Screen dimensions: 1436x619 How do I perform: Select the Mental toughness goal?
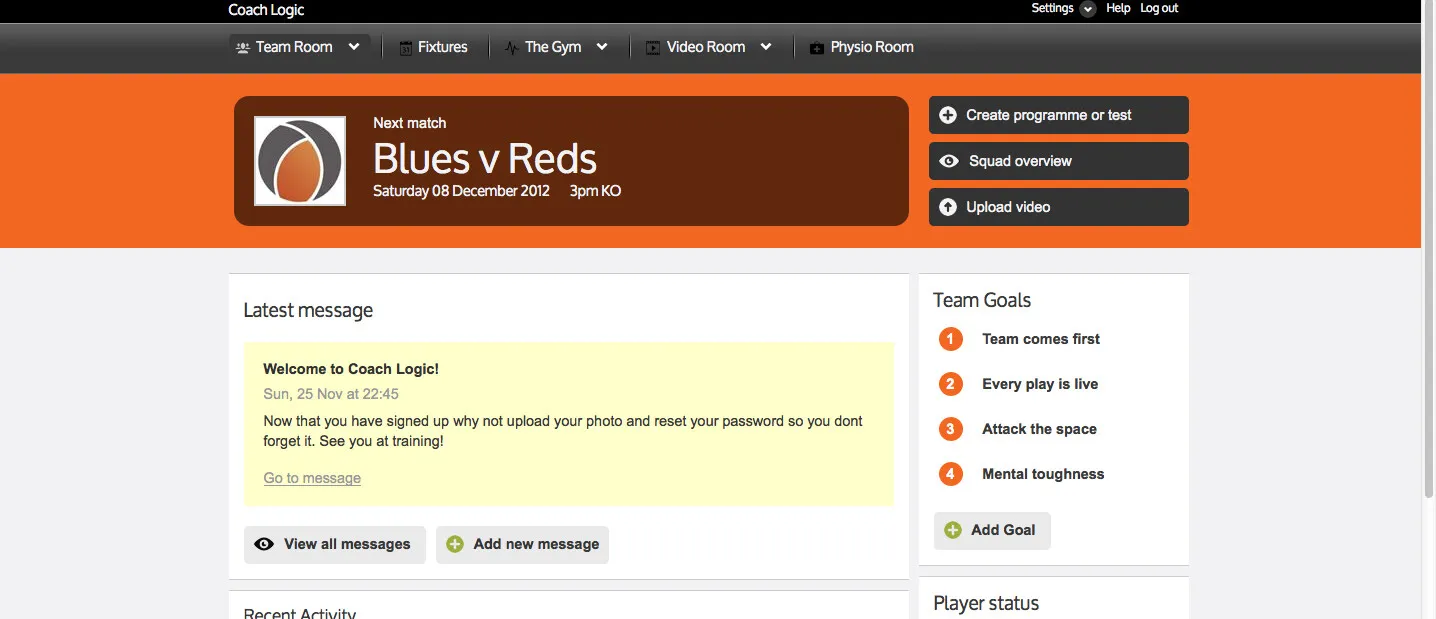tap(1043, 474)
